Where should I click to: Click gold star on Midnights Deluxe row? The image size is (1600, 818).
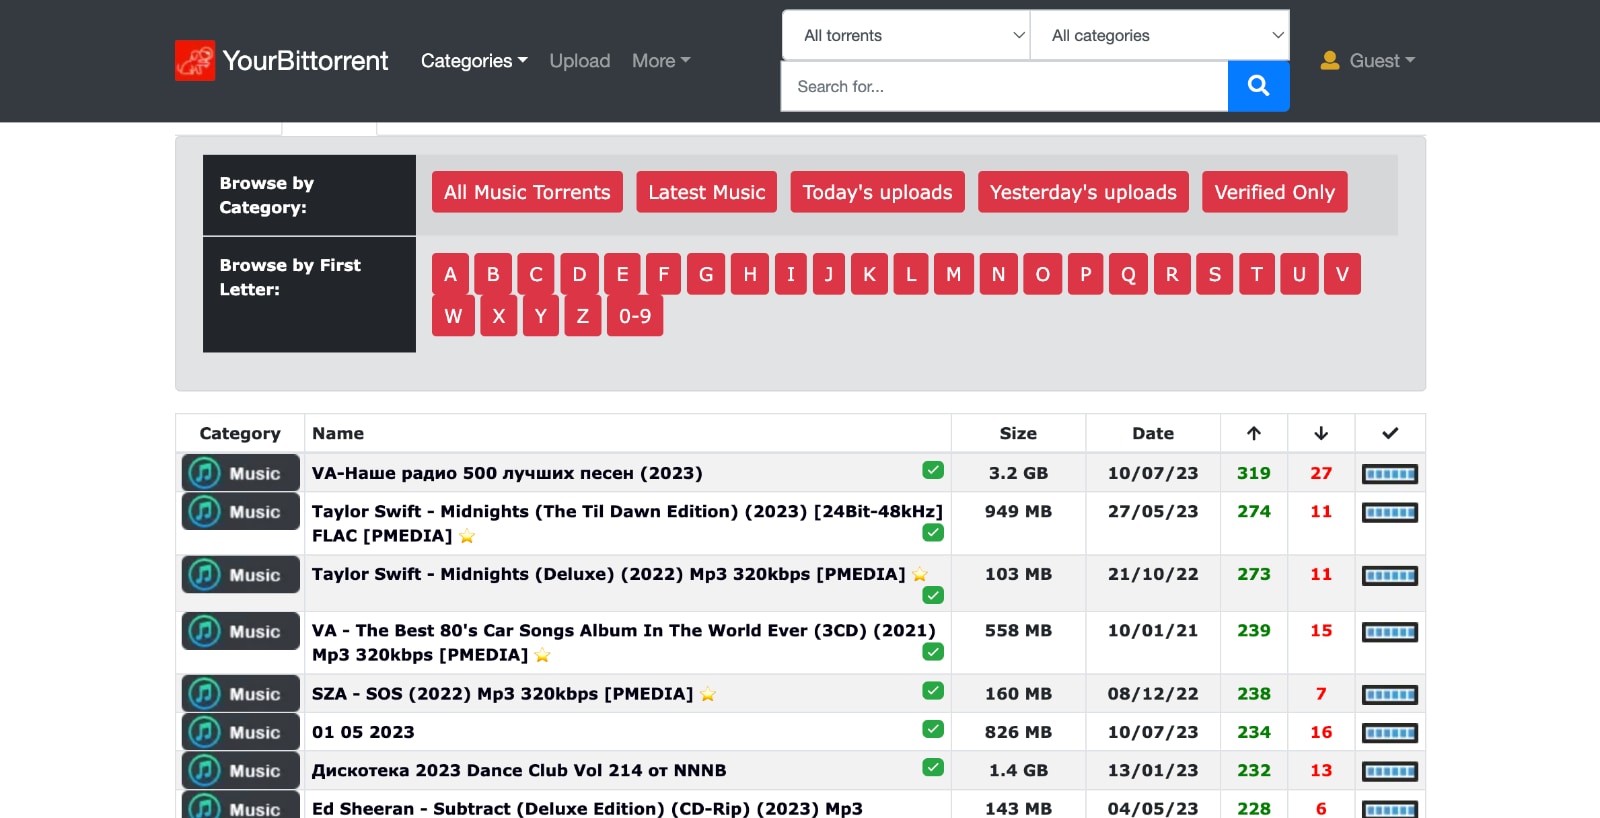920,574
